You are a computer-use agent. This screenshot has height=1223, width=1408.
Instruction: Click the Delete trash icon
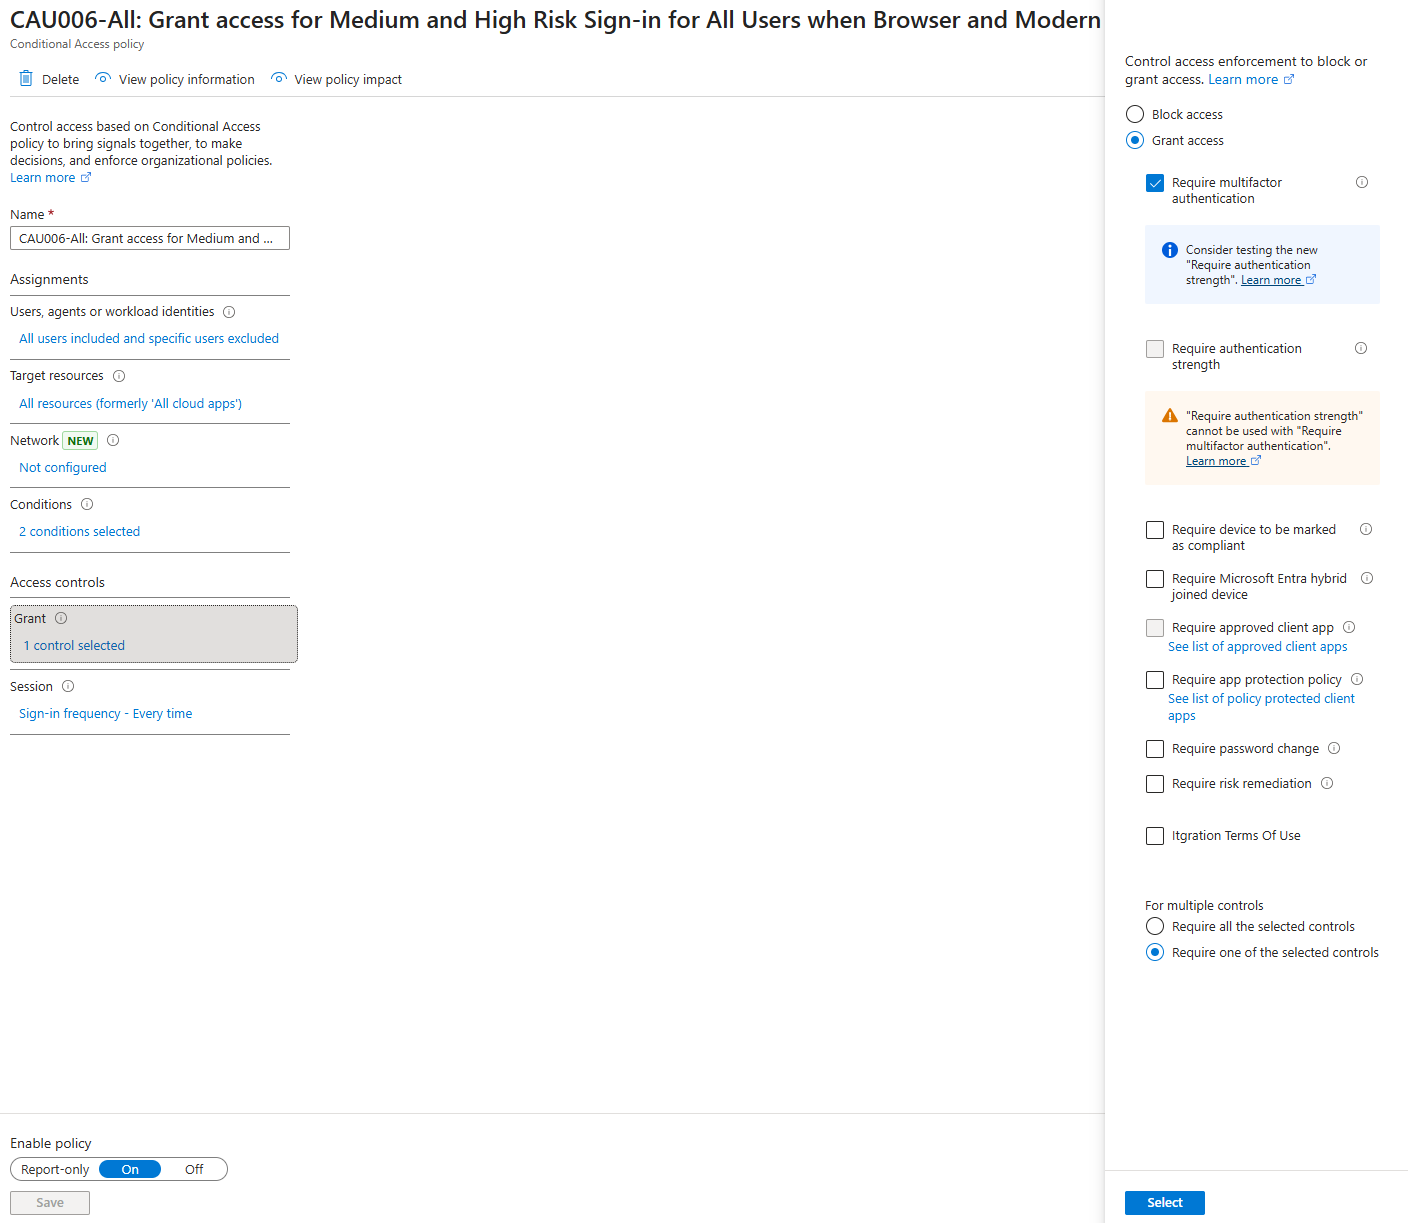click(26, 79)
